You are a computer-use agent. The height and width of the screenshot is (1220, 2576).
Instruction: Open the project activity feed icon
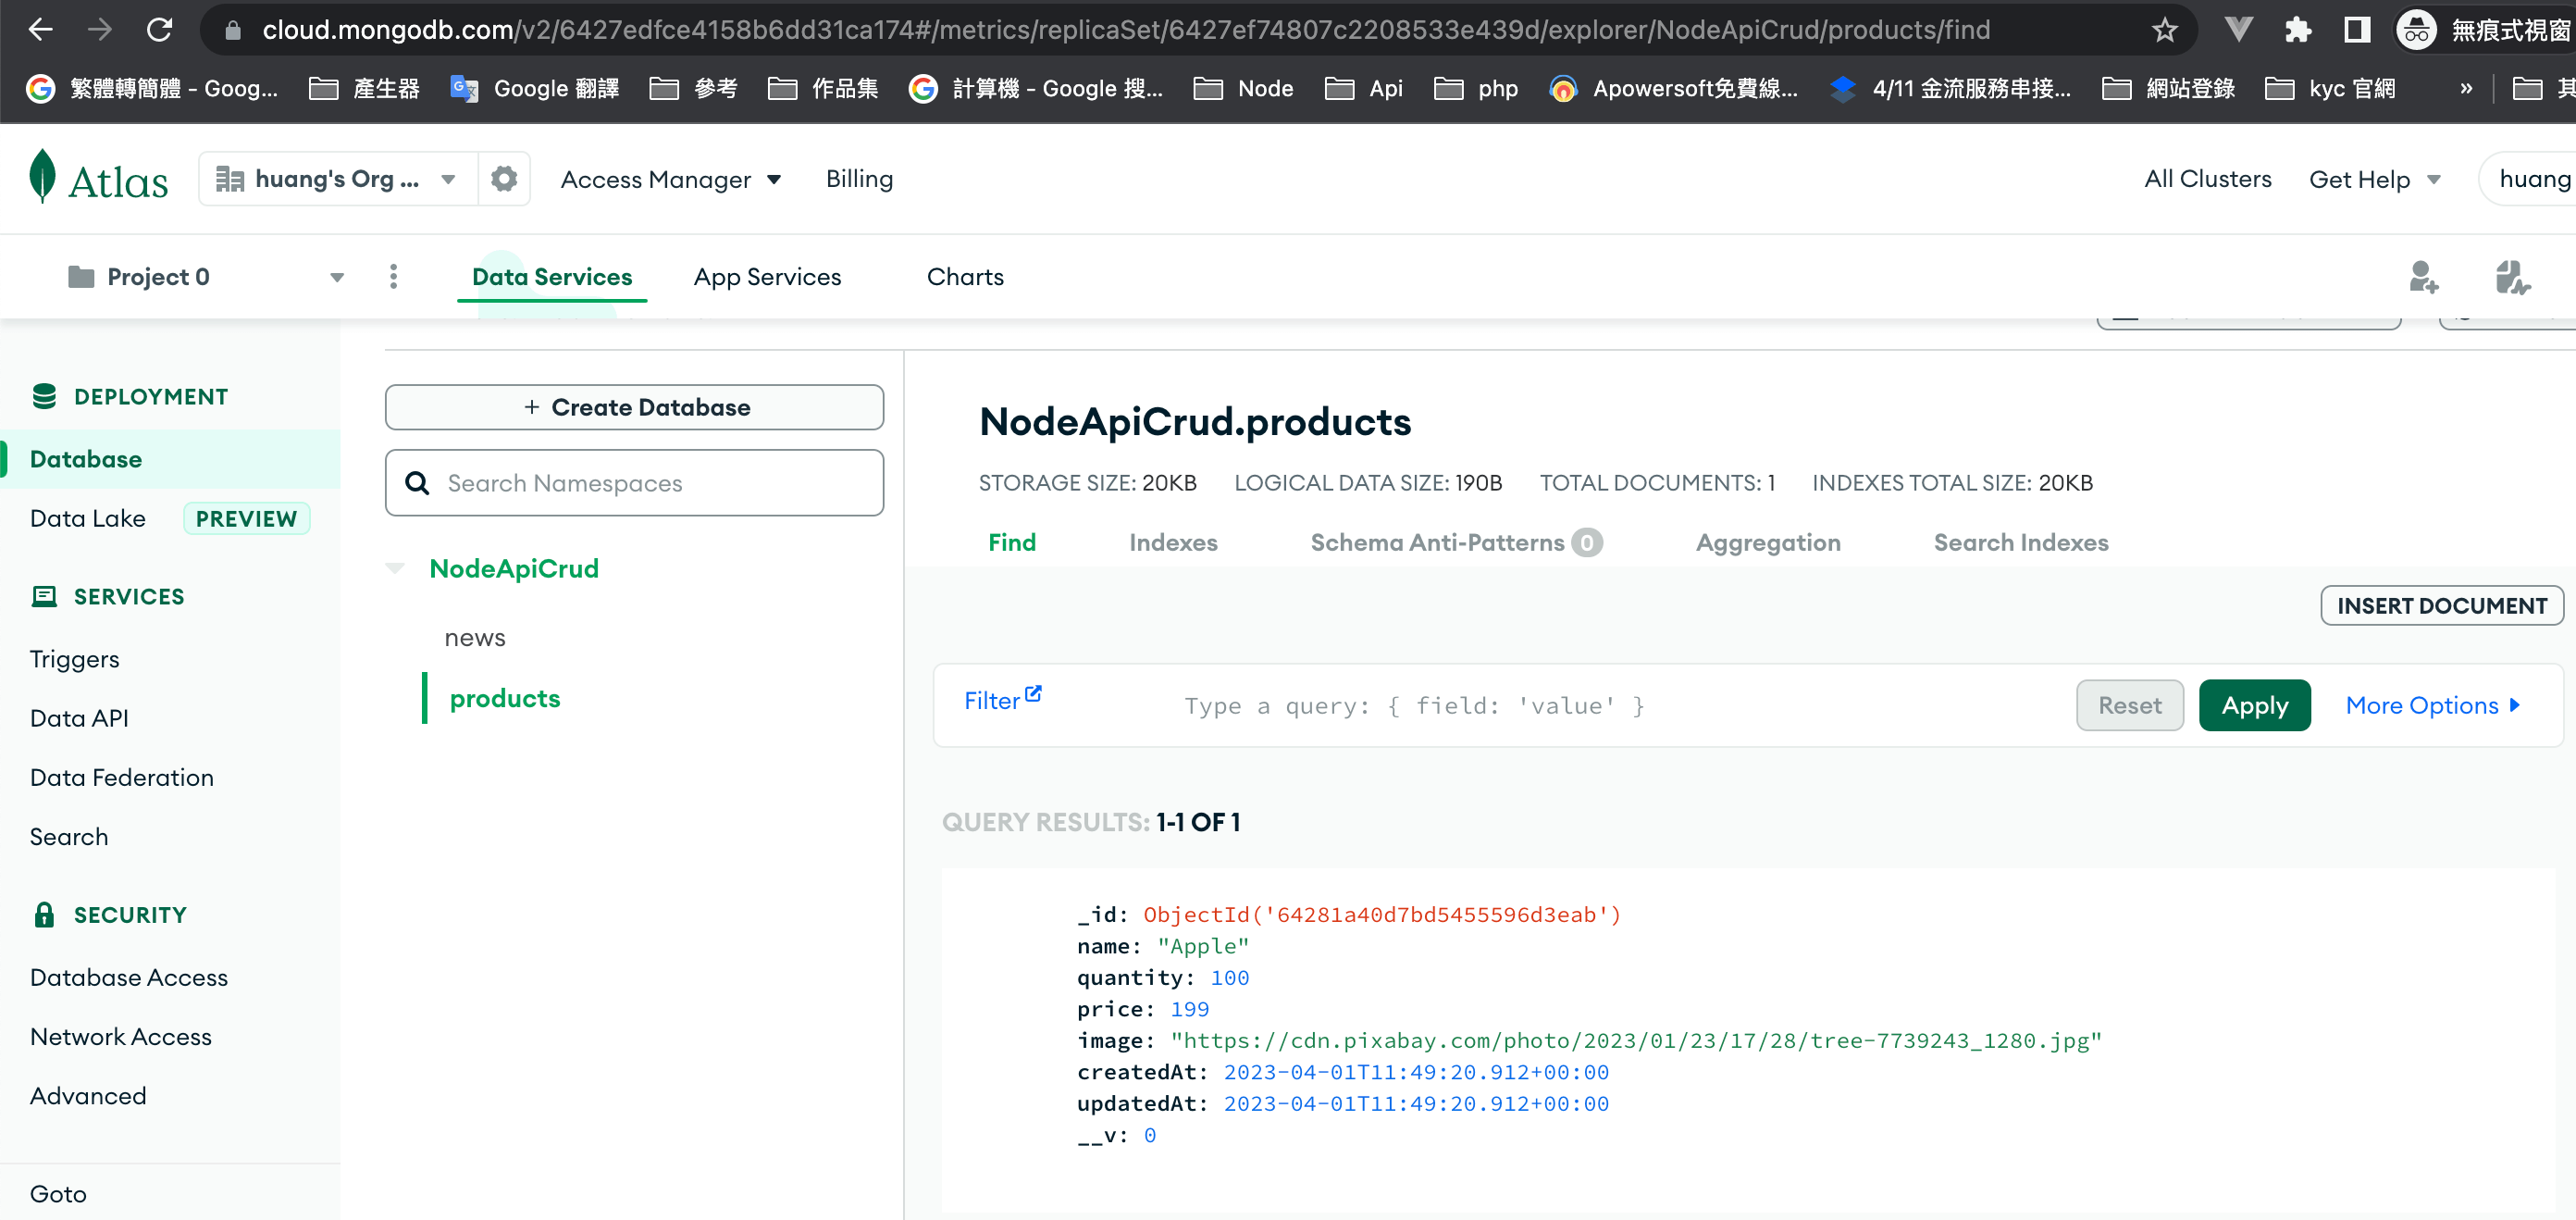[x=2511, y=277]
